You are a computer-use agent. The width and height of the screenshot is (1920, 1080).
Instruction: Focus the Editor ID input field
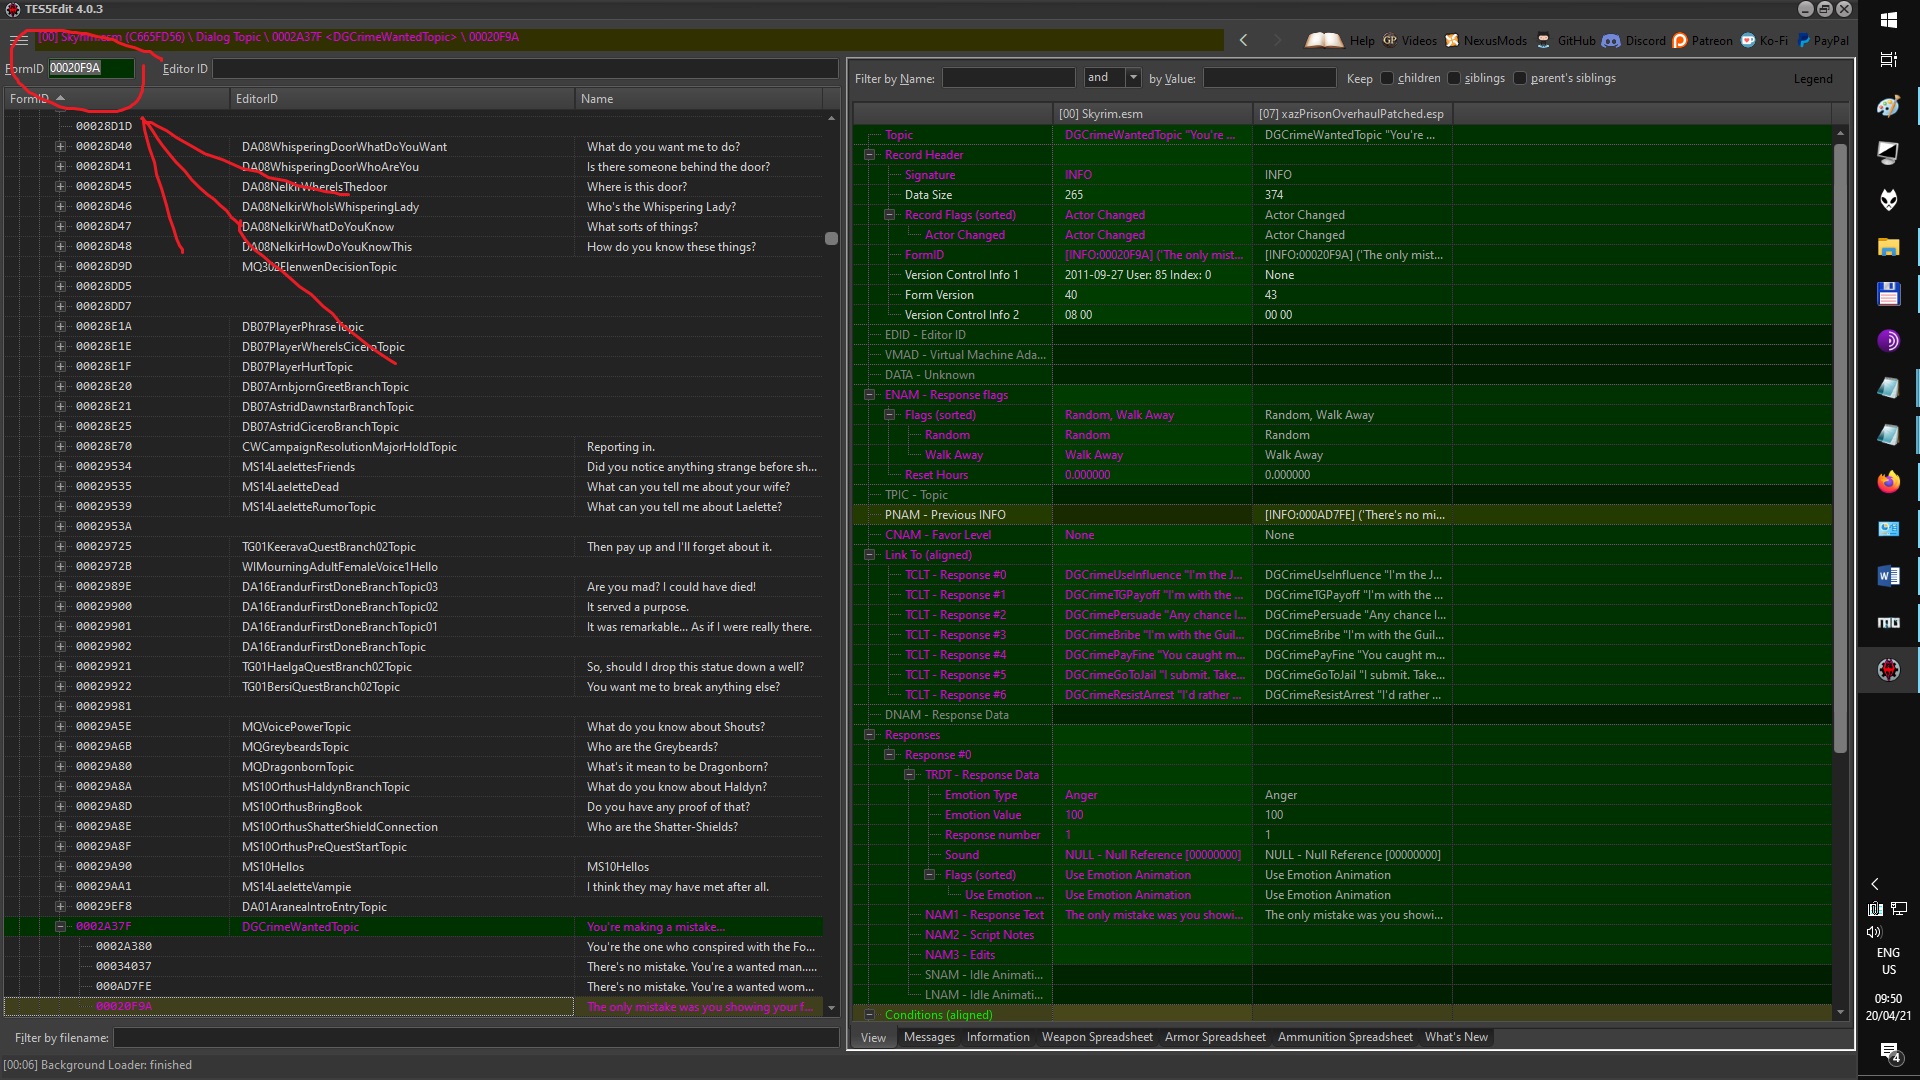525,68
